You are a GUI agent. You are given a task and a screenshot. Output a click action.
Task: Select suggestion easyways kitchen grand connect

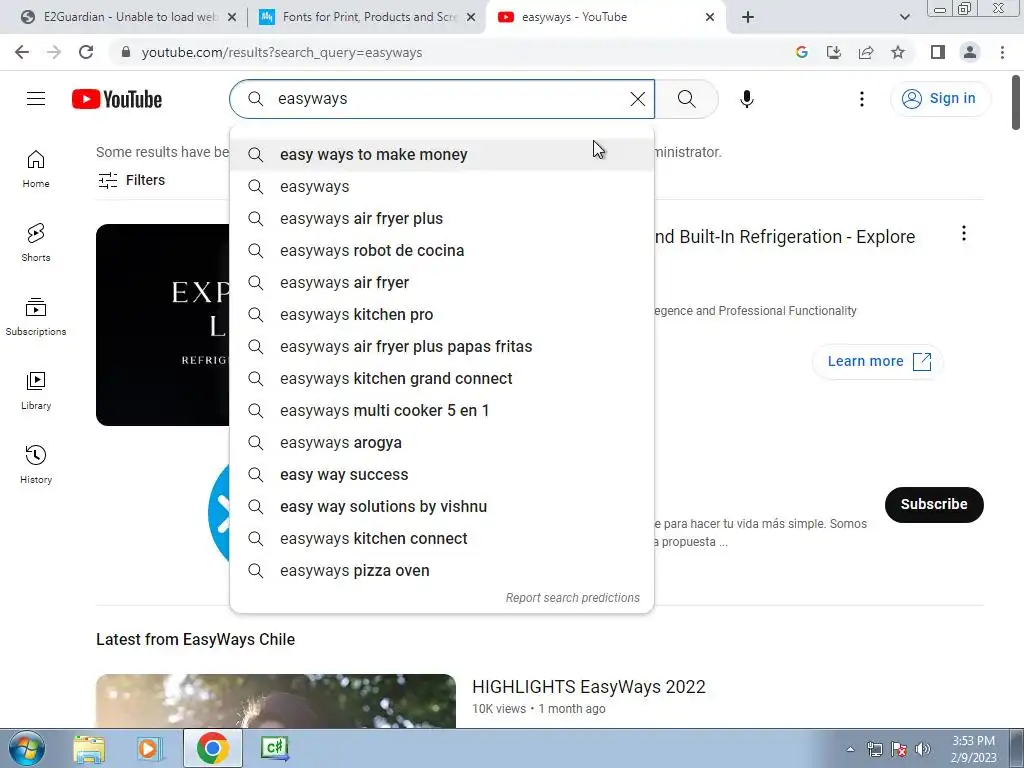pyautogui.click(x=442, y=379)
